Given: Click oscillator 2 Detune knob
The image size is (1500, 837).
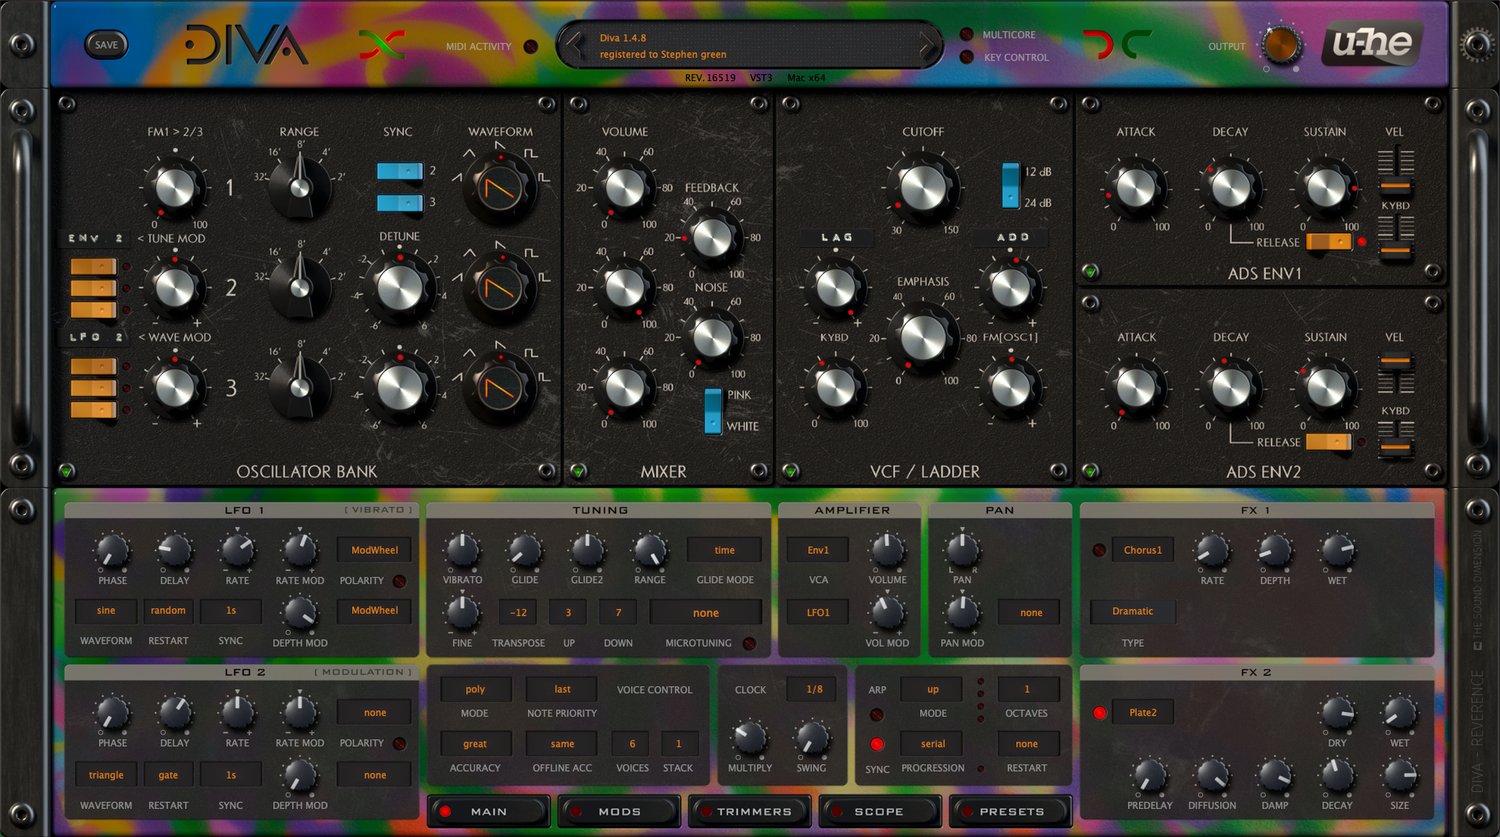Looking at the screenshot, I should coord(399,287).
